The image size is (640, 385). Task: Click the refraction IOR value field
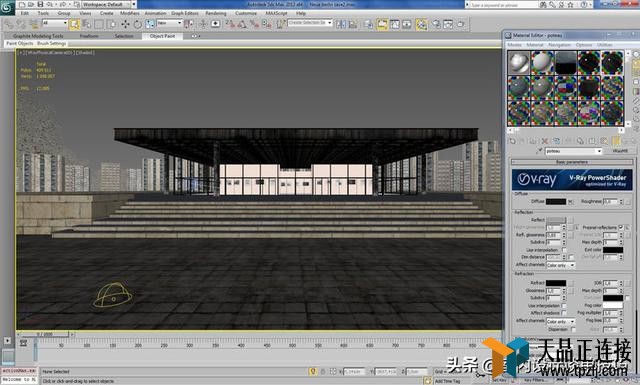pos(611,283)
